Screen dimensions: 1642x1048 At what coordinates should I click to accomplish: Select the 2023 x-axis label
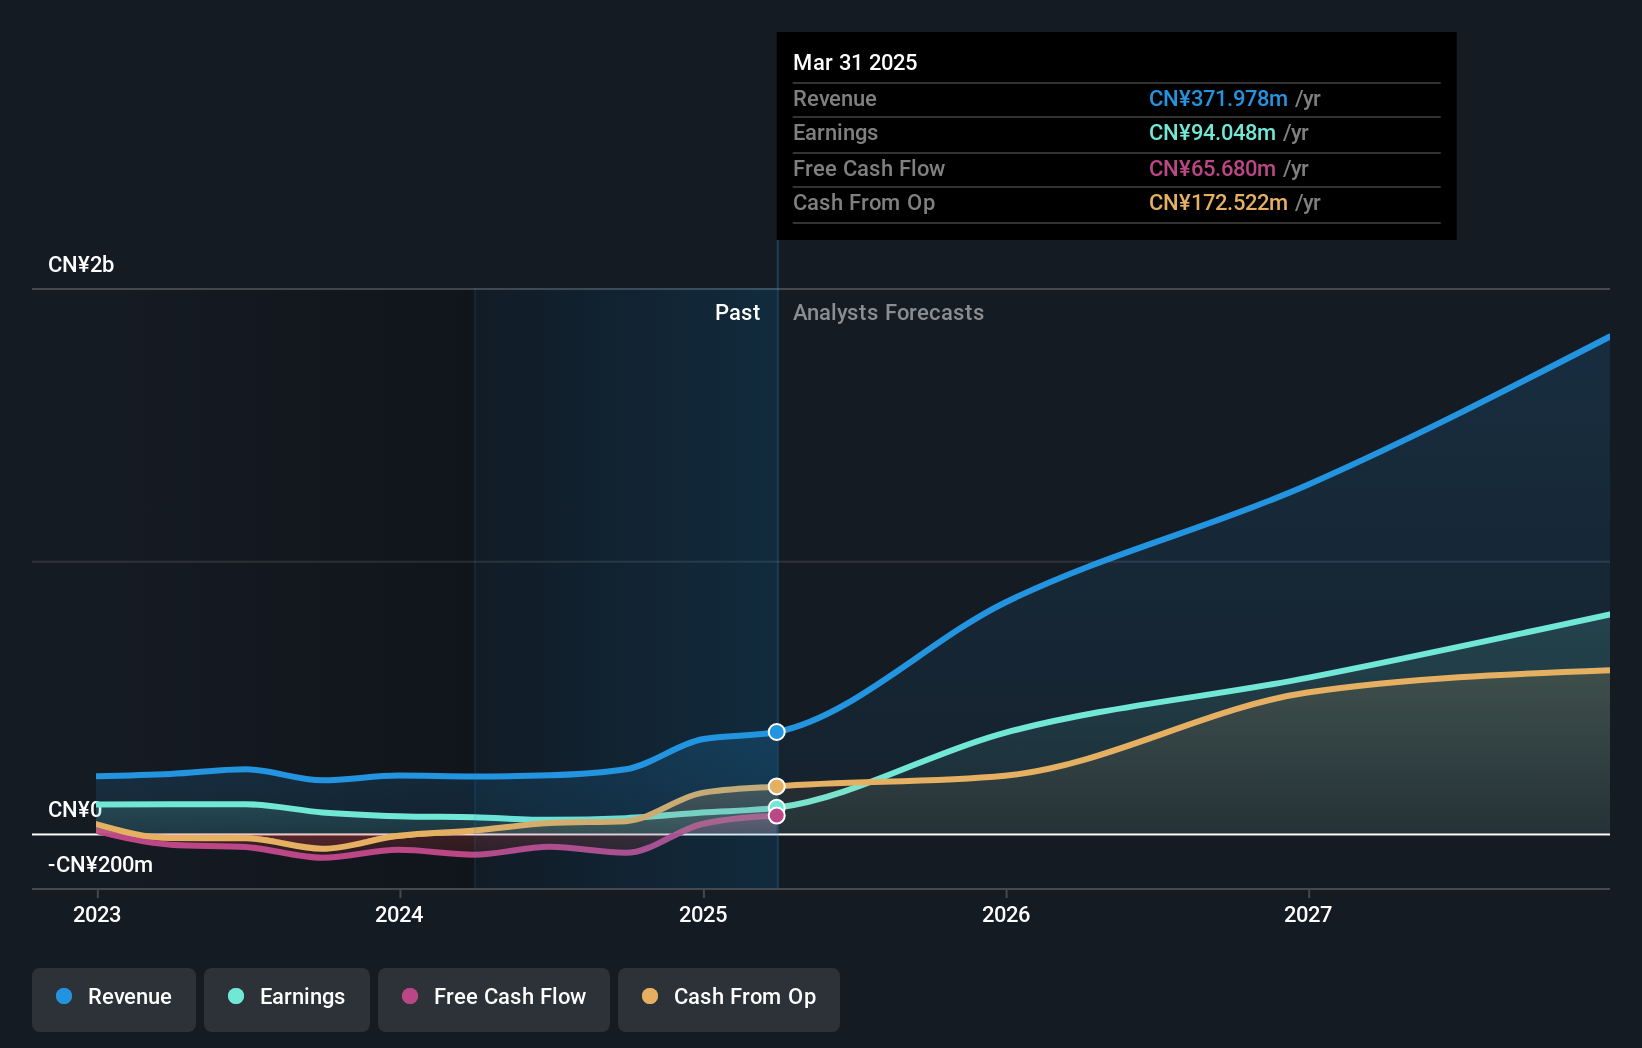97,915
